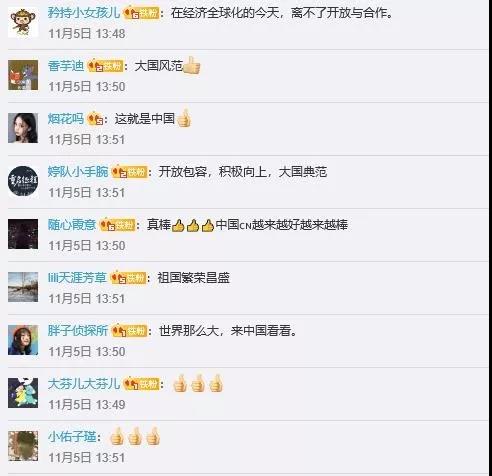Click the fan badge next to 香芋迪
Image resolution: width=492 pixels, height=476 pixels.
point(105,66)
